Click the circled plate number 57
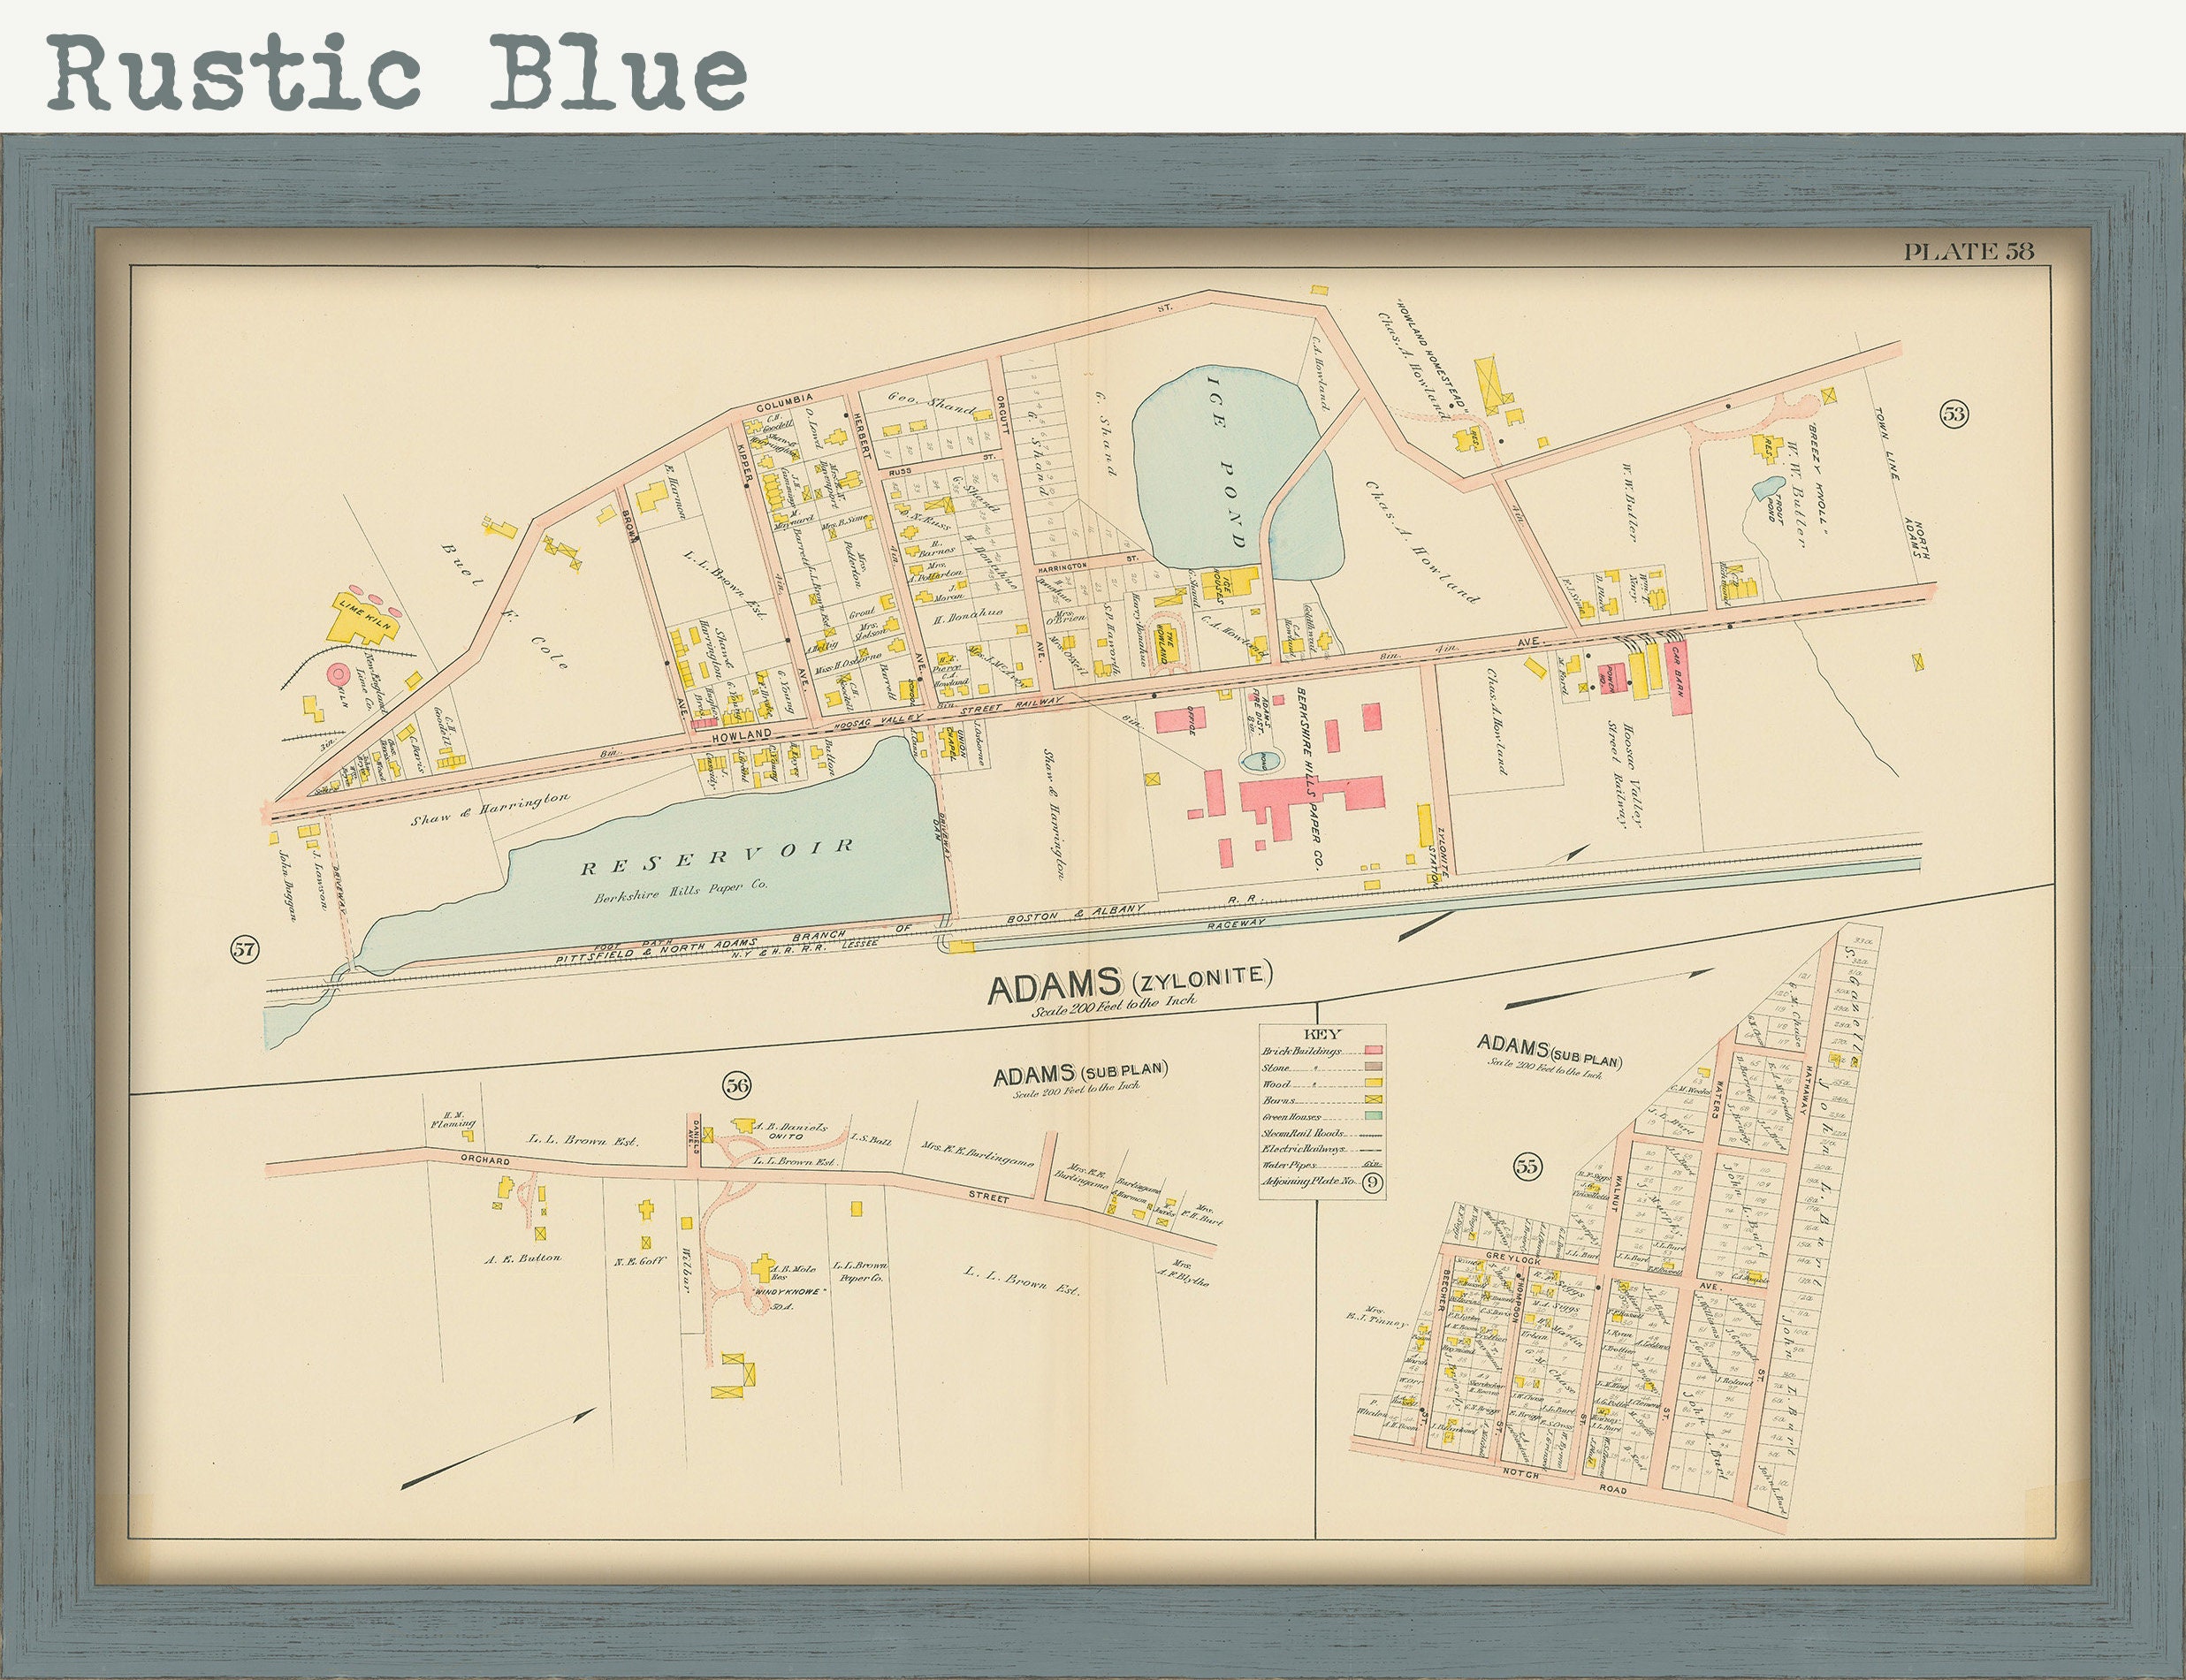2186x1680 pixels. (x=244, y=949)
